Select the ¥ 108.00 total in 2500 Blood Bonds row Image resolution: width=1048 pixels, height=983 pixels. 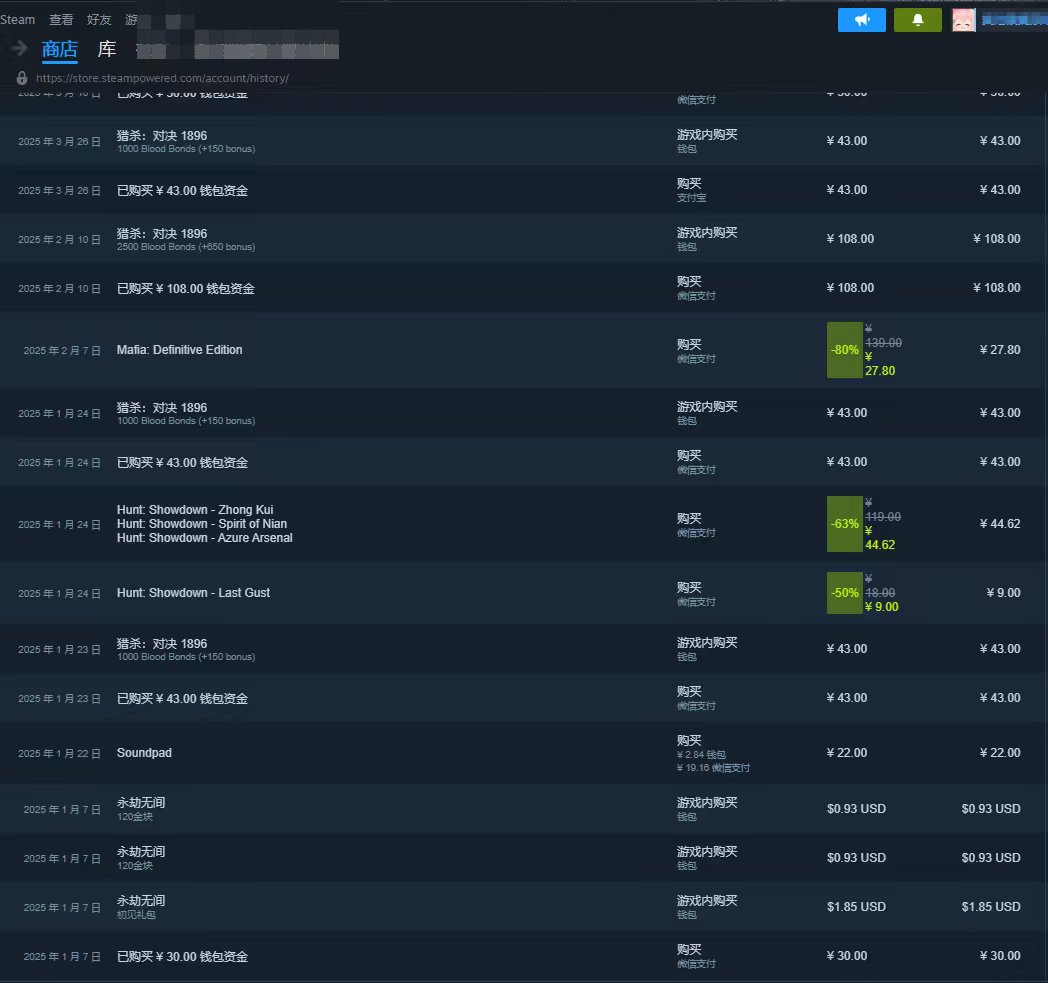(997, 239)
